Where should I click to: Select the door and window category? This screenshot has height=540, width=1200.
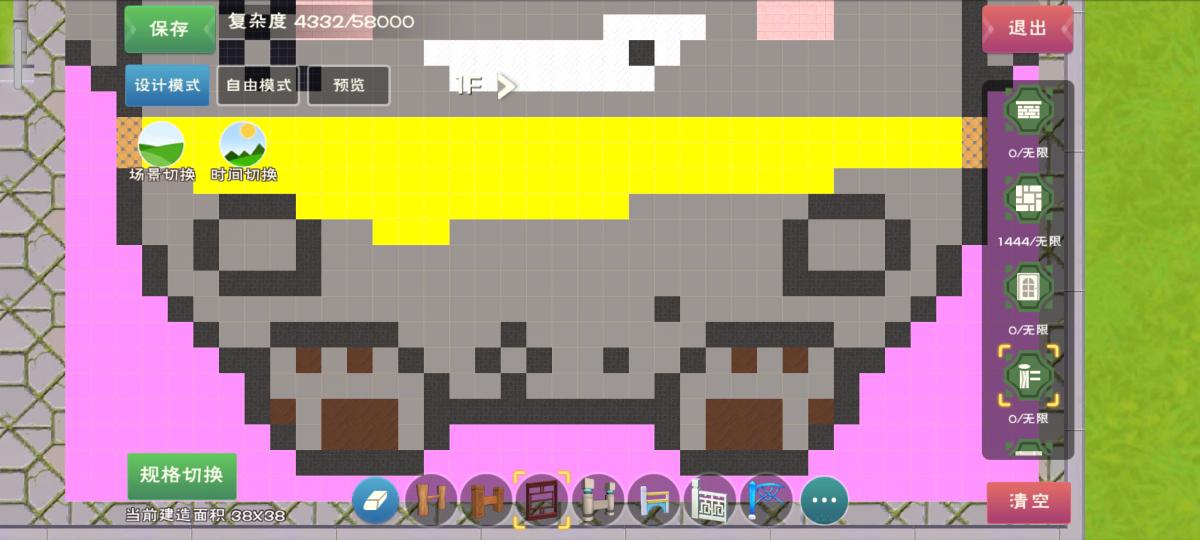coord(1029,289)
